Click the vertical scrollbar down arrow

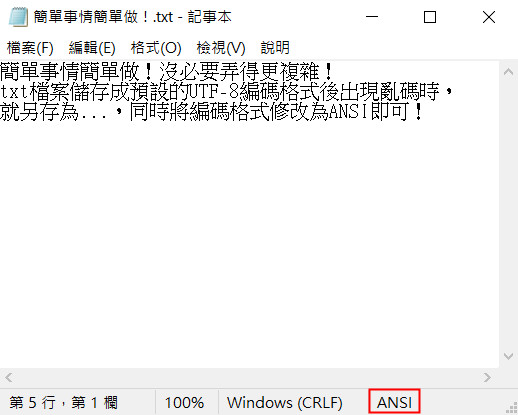[x=508, y=356]
